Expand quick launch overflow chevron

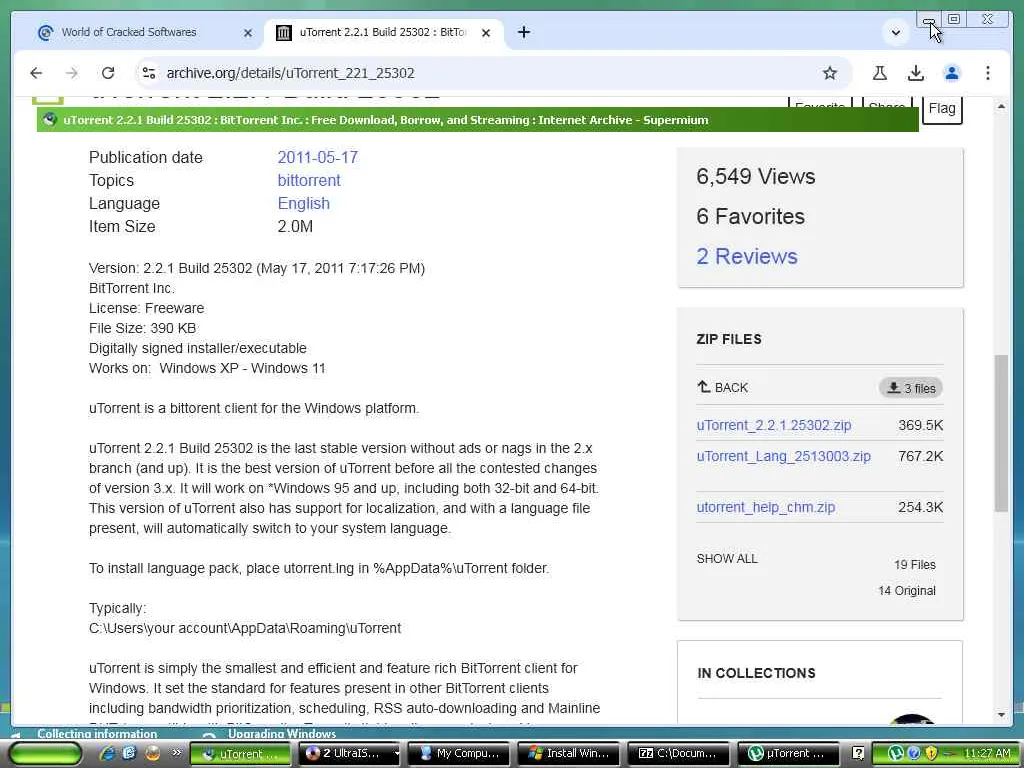click(x=176, y=752)
